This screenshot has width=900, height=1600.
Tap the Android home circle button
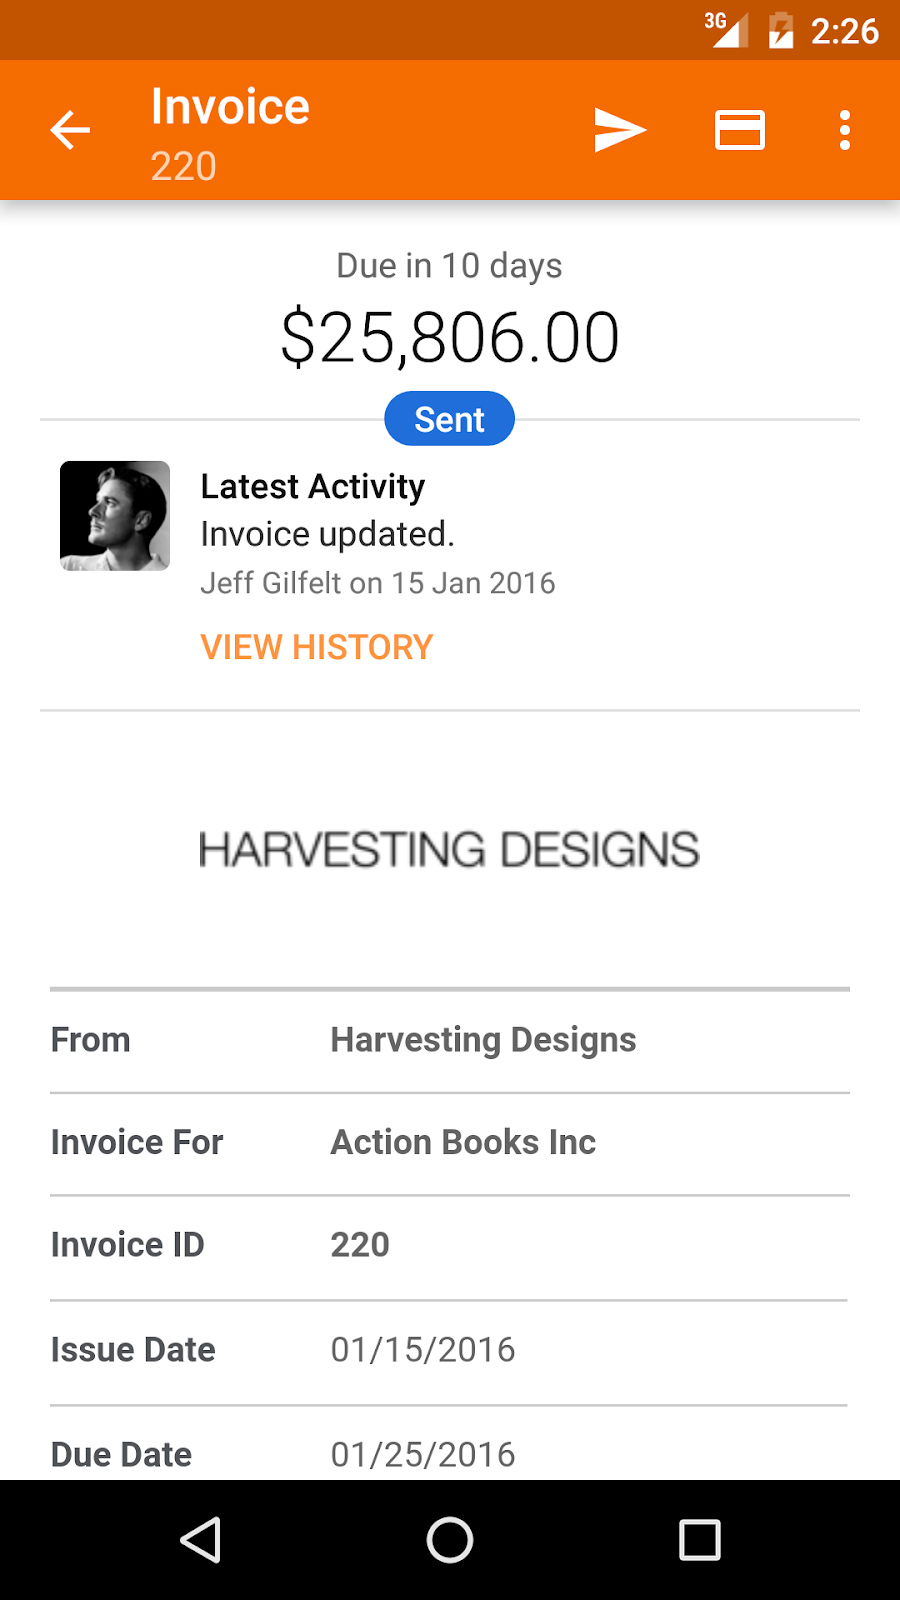click(450, 1540)
